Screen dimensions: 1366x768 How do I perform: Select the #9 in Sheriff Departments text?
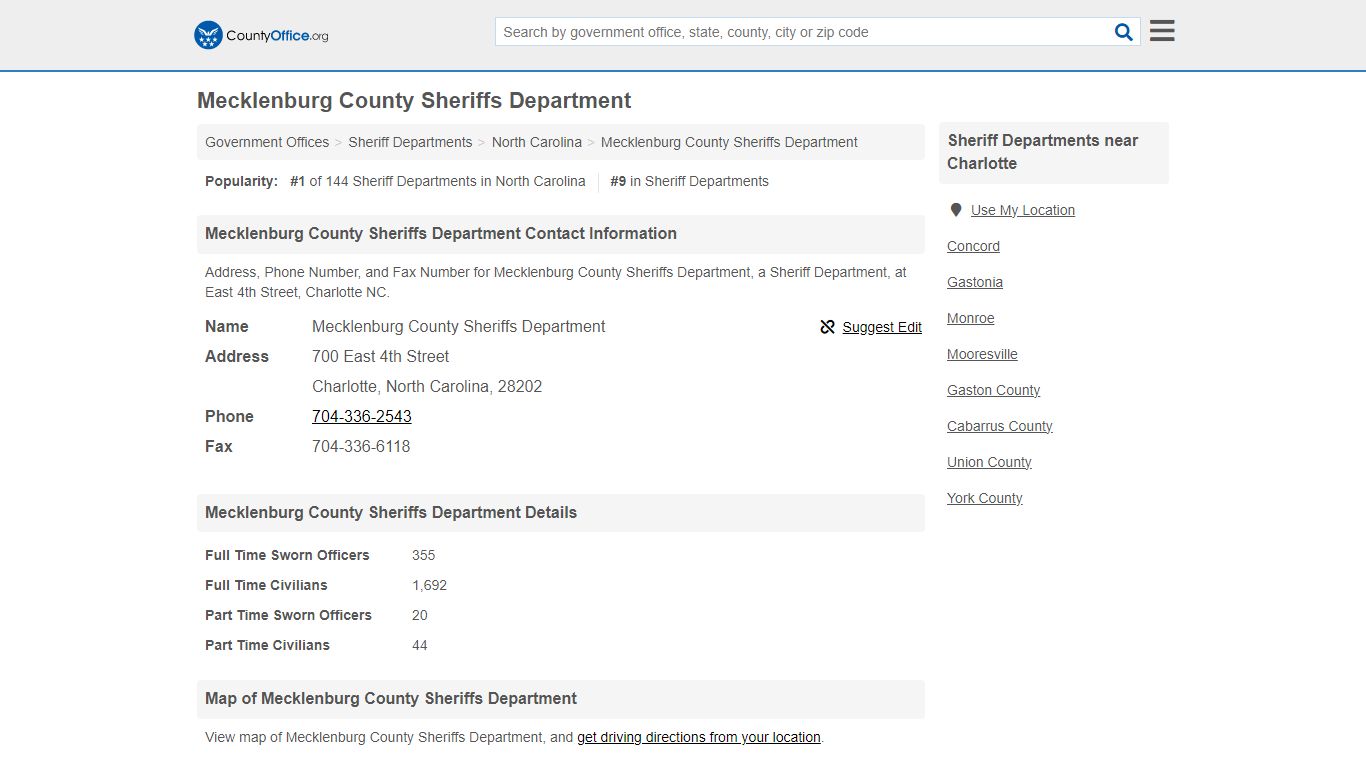pyautogui.click(x=690, y=181)
